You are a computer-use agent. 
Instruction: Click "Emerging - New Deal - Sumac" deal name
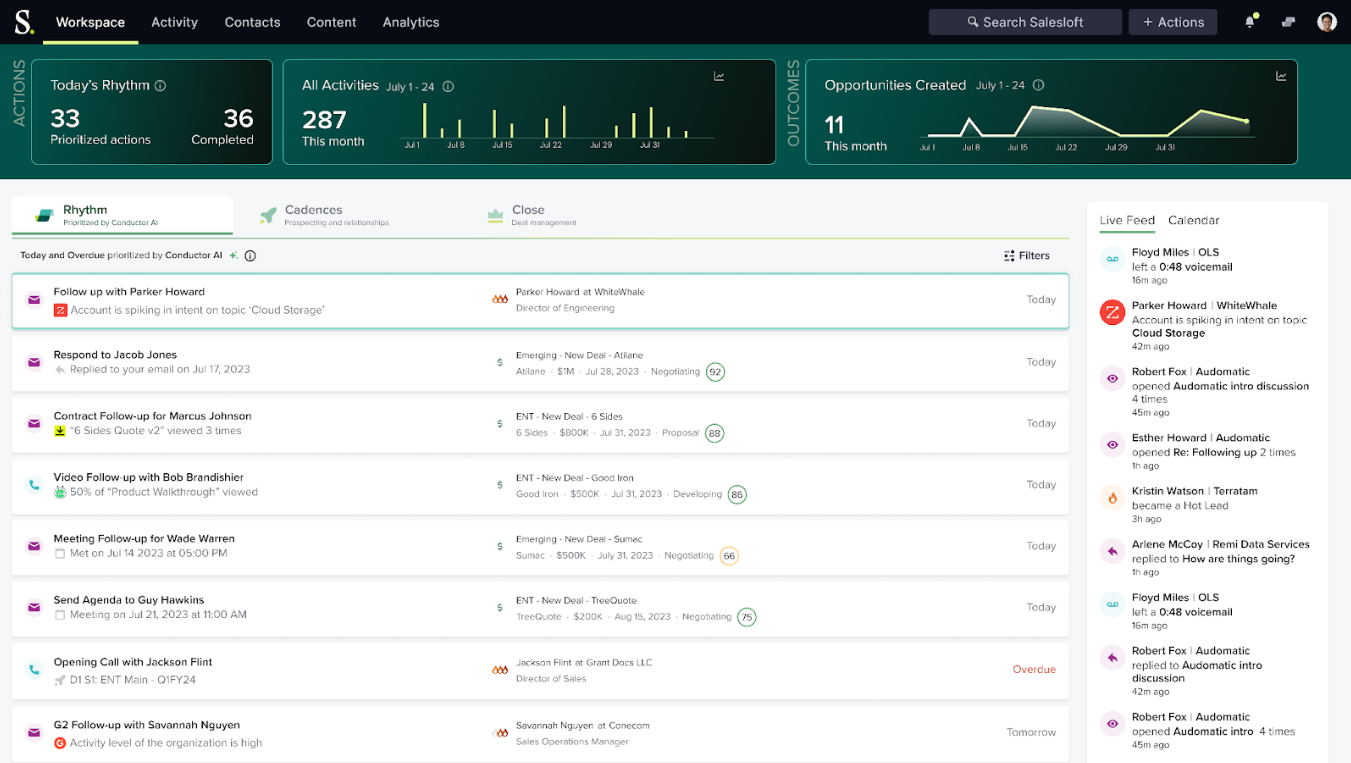click(x=579, y=540)
